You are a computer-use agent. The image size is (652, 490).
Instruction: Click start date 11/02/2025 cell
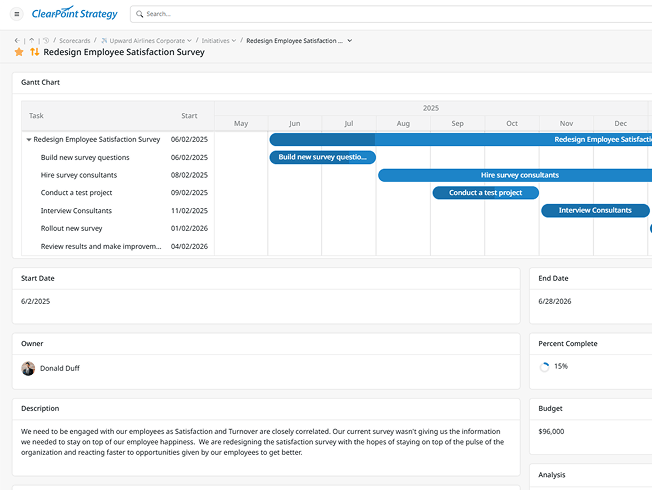[x=189, y=211]
